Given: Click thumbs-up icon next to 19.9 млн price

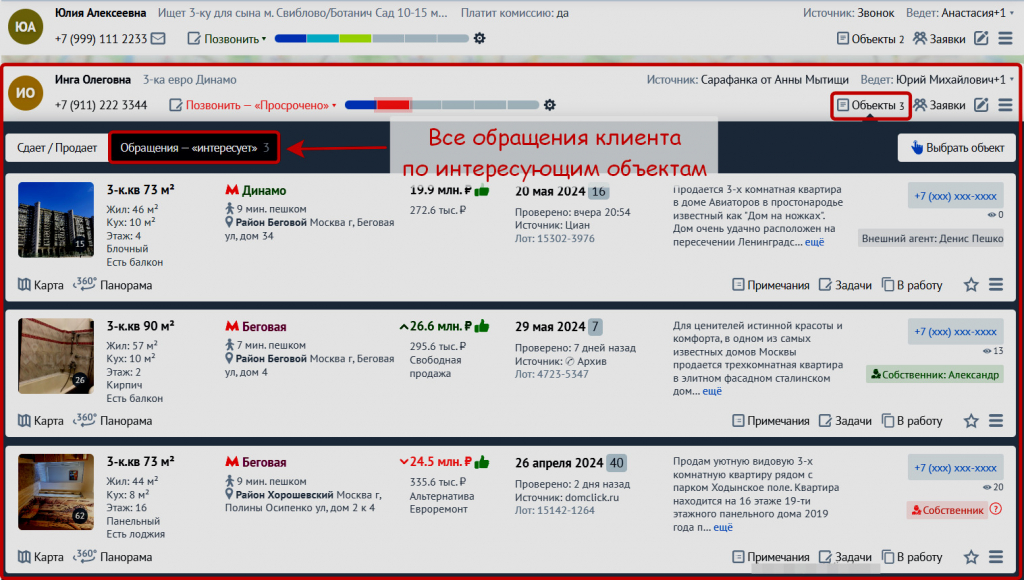Looking at the screenshot, I should coord(482,191).
